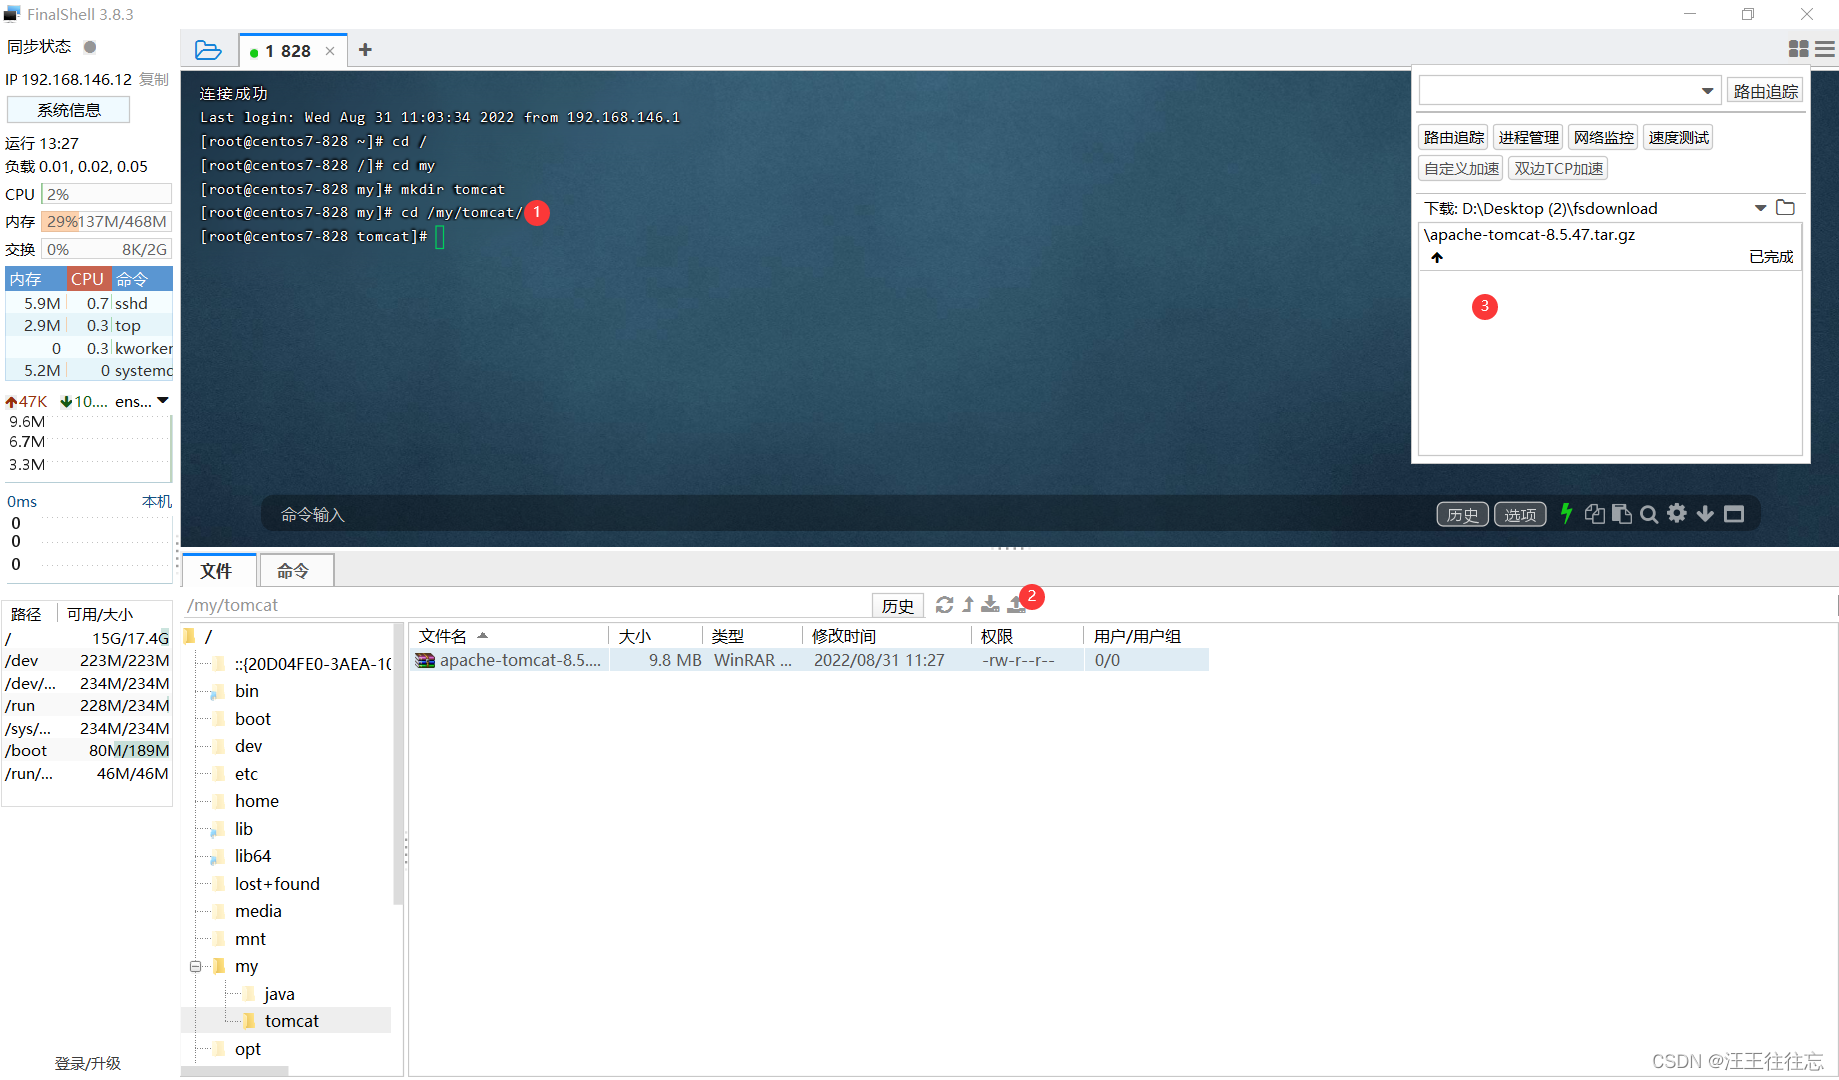Select the 1 828 session tab
The height and width of the screenshot is (1080, 1839).
tap(285, 50)
